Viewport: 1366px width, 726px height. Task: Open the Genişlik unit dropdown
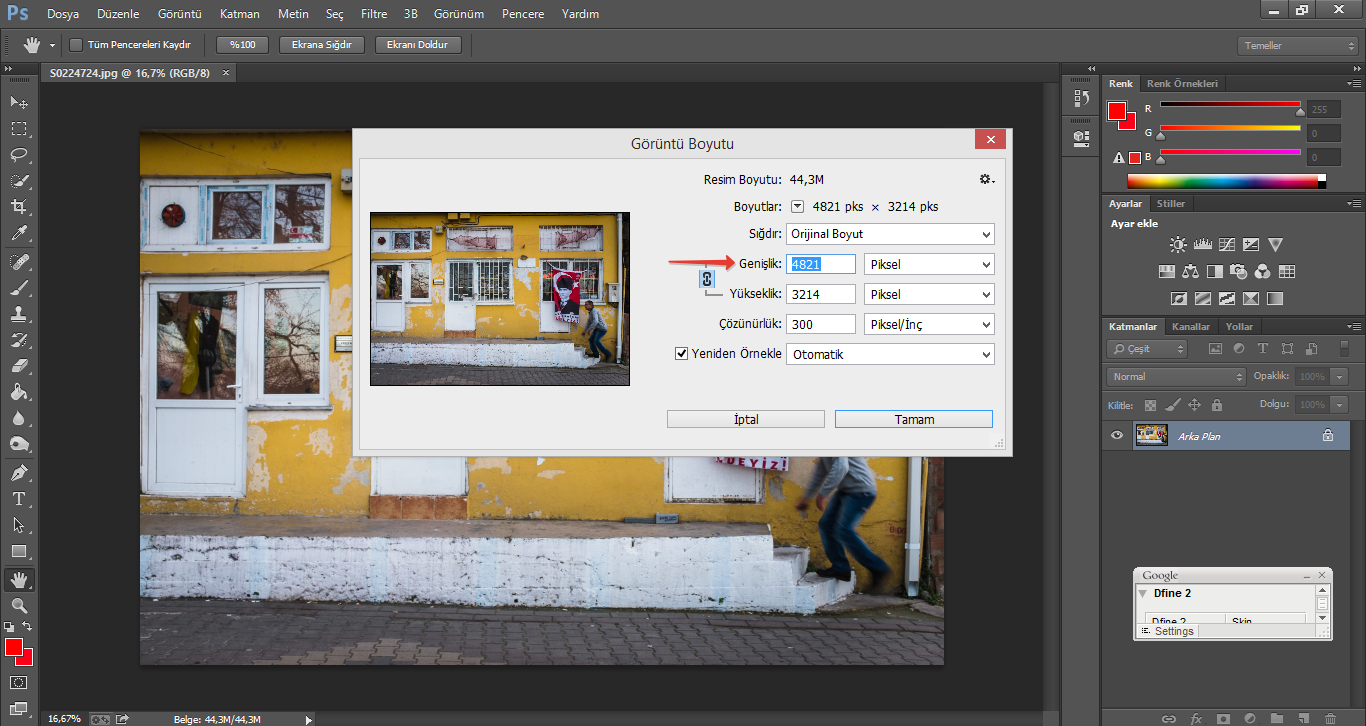(x=929, y=264)
